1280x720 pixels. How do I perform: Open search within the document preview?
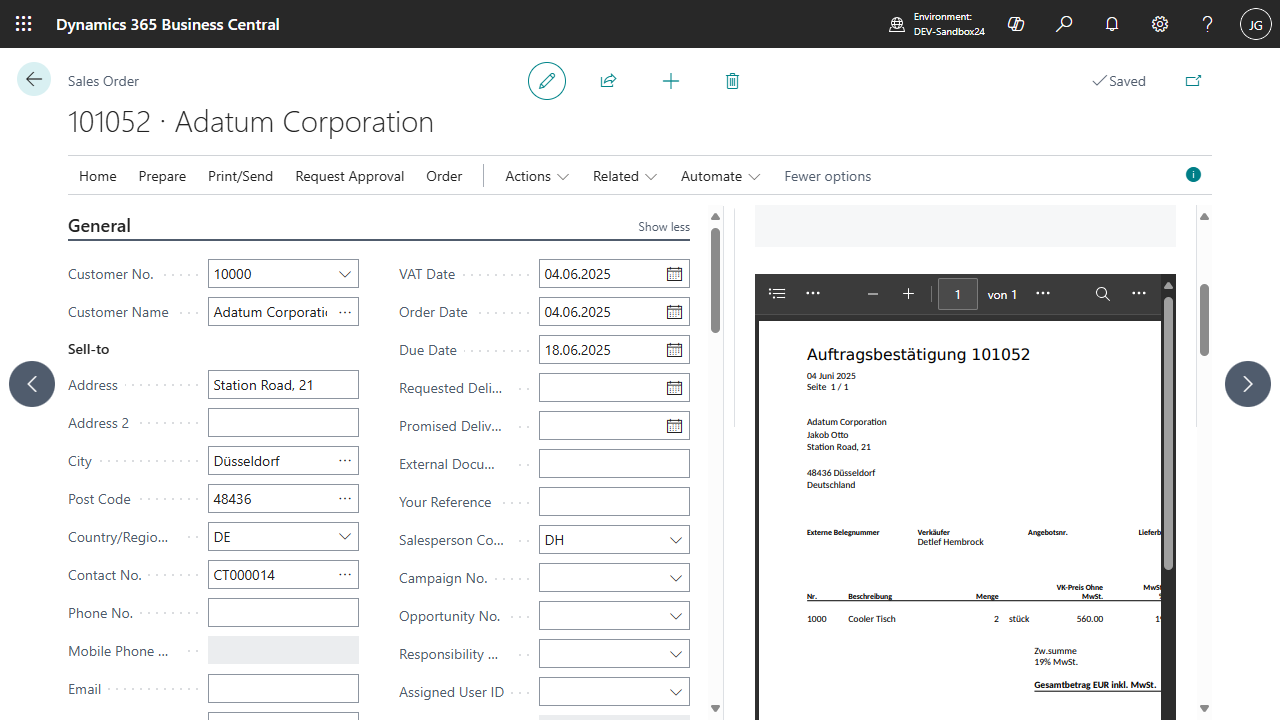[1102, 293]
